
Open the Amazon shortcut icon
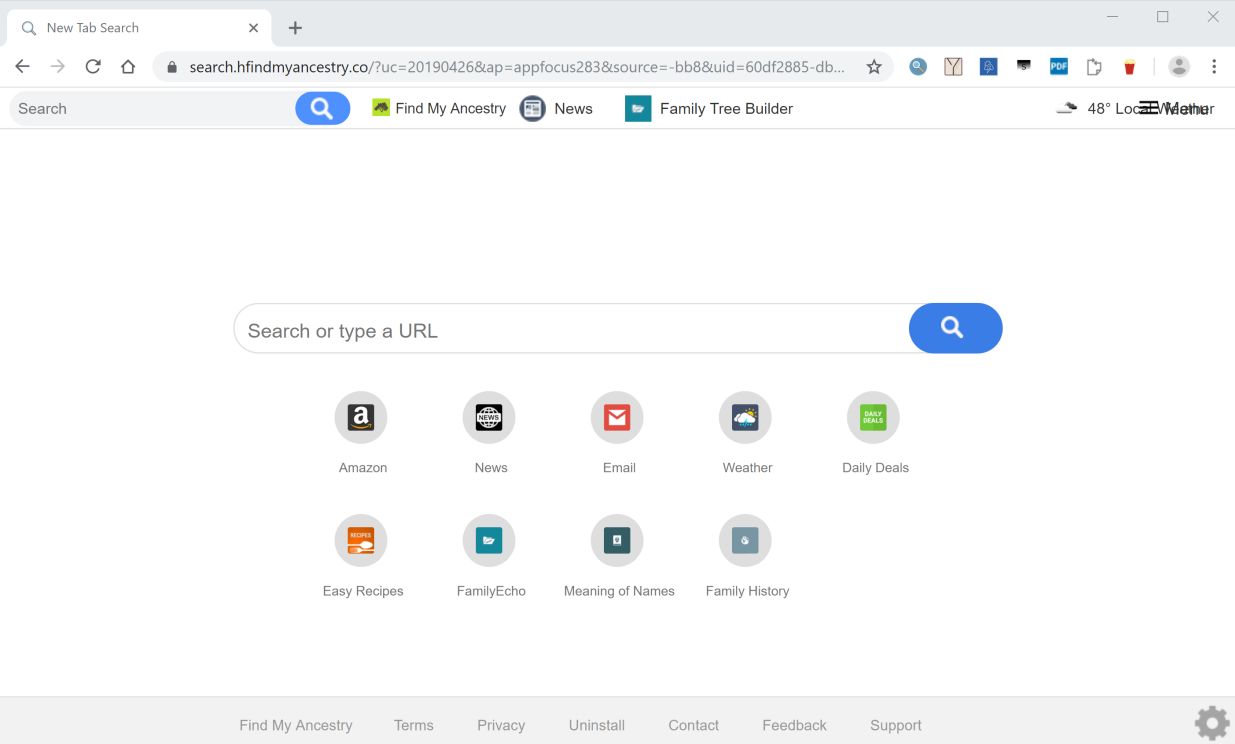tap(361, 417)
